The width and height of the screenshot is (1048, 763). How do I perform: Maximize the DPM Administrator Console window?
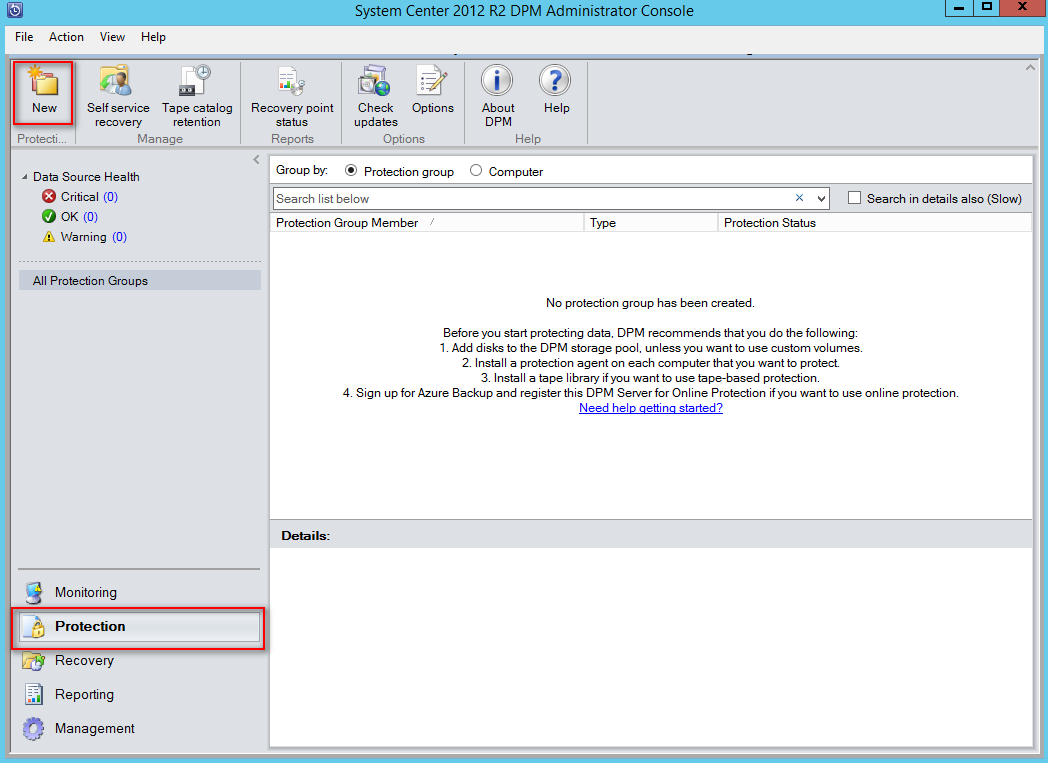(987, 8)
